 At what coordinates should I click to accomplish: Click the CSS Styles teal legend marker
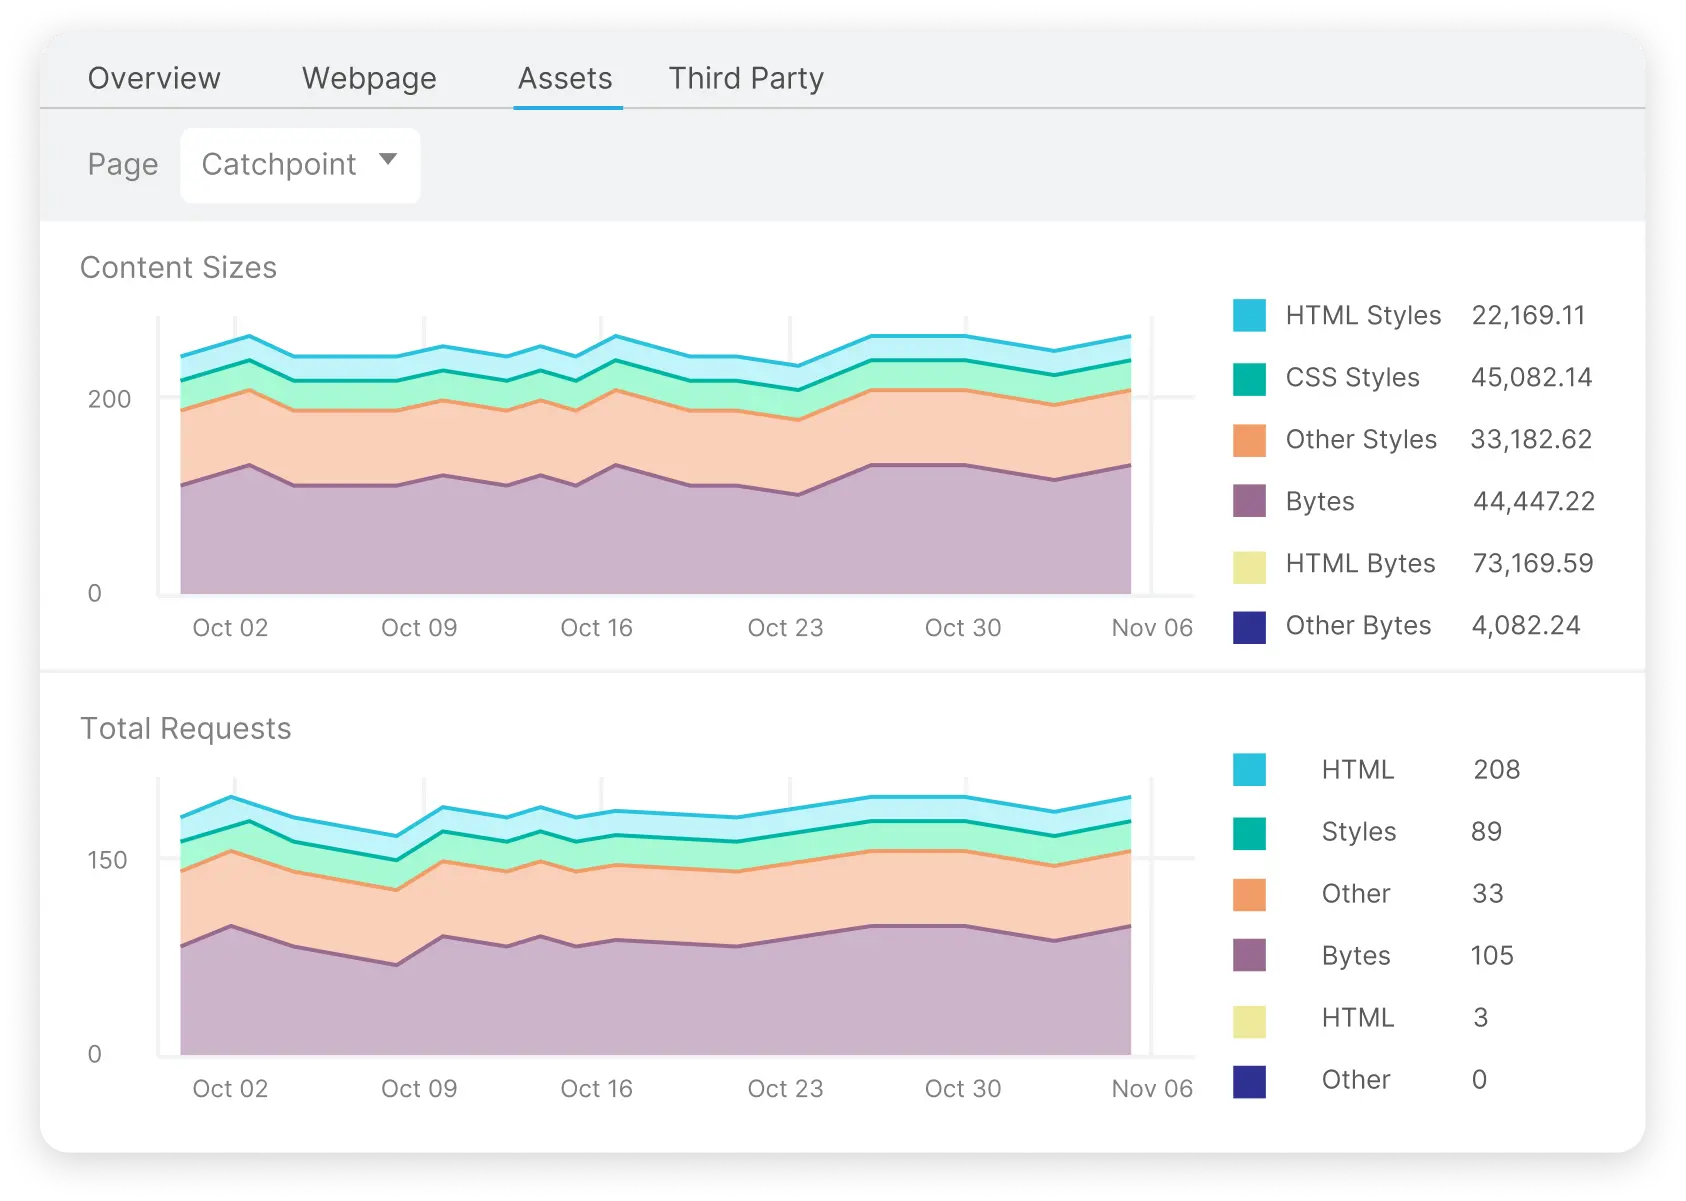pos(1248,377)
